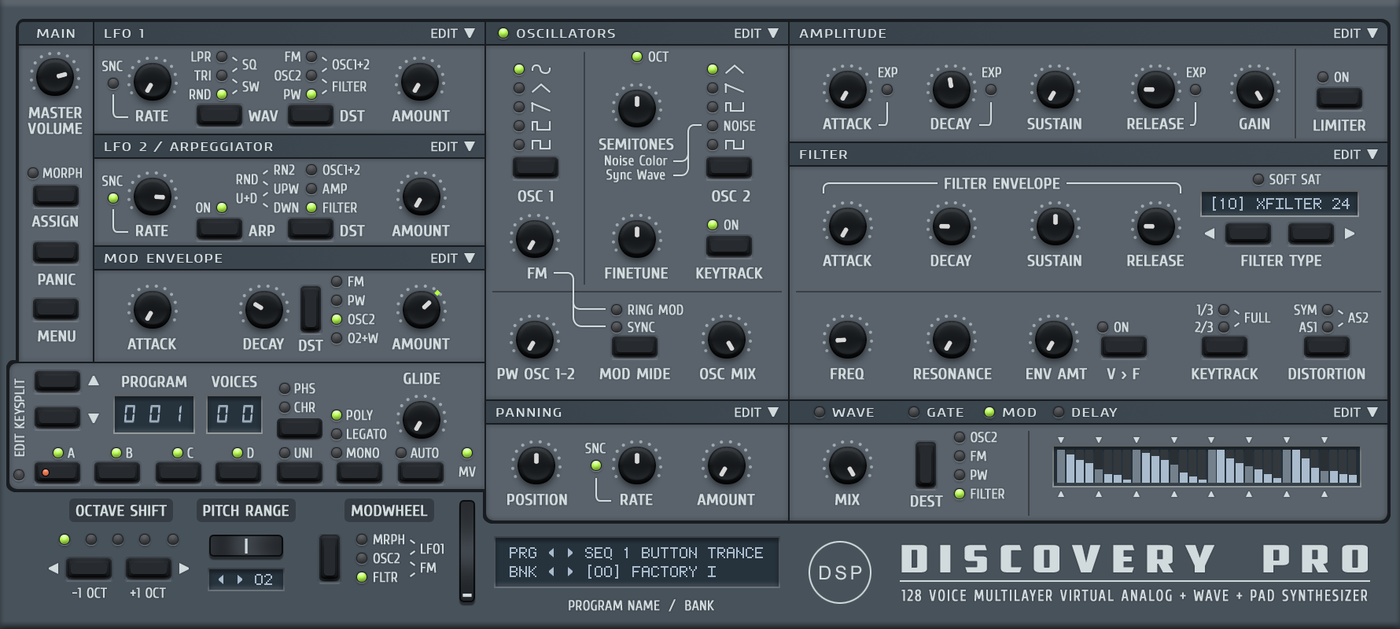The image size is (1400, 629).
Task: Click the PW OSC 1-2 knob
Action: [x=535, y=338]
